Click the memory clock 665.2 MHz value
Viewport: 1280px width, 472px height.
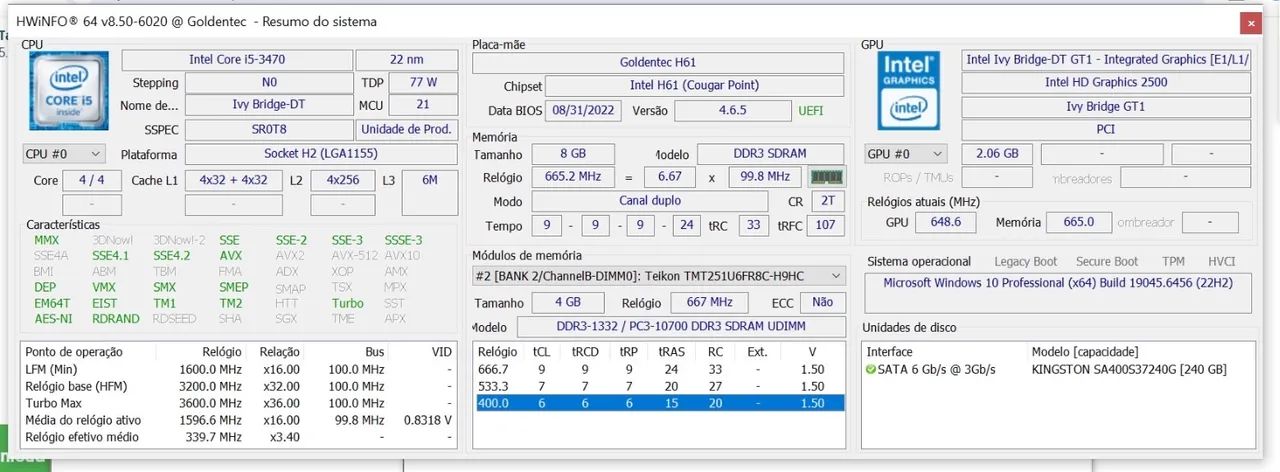pos(573,177)
